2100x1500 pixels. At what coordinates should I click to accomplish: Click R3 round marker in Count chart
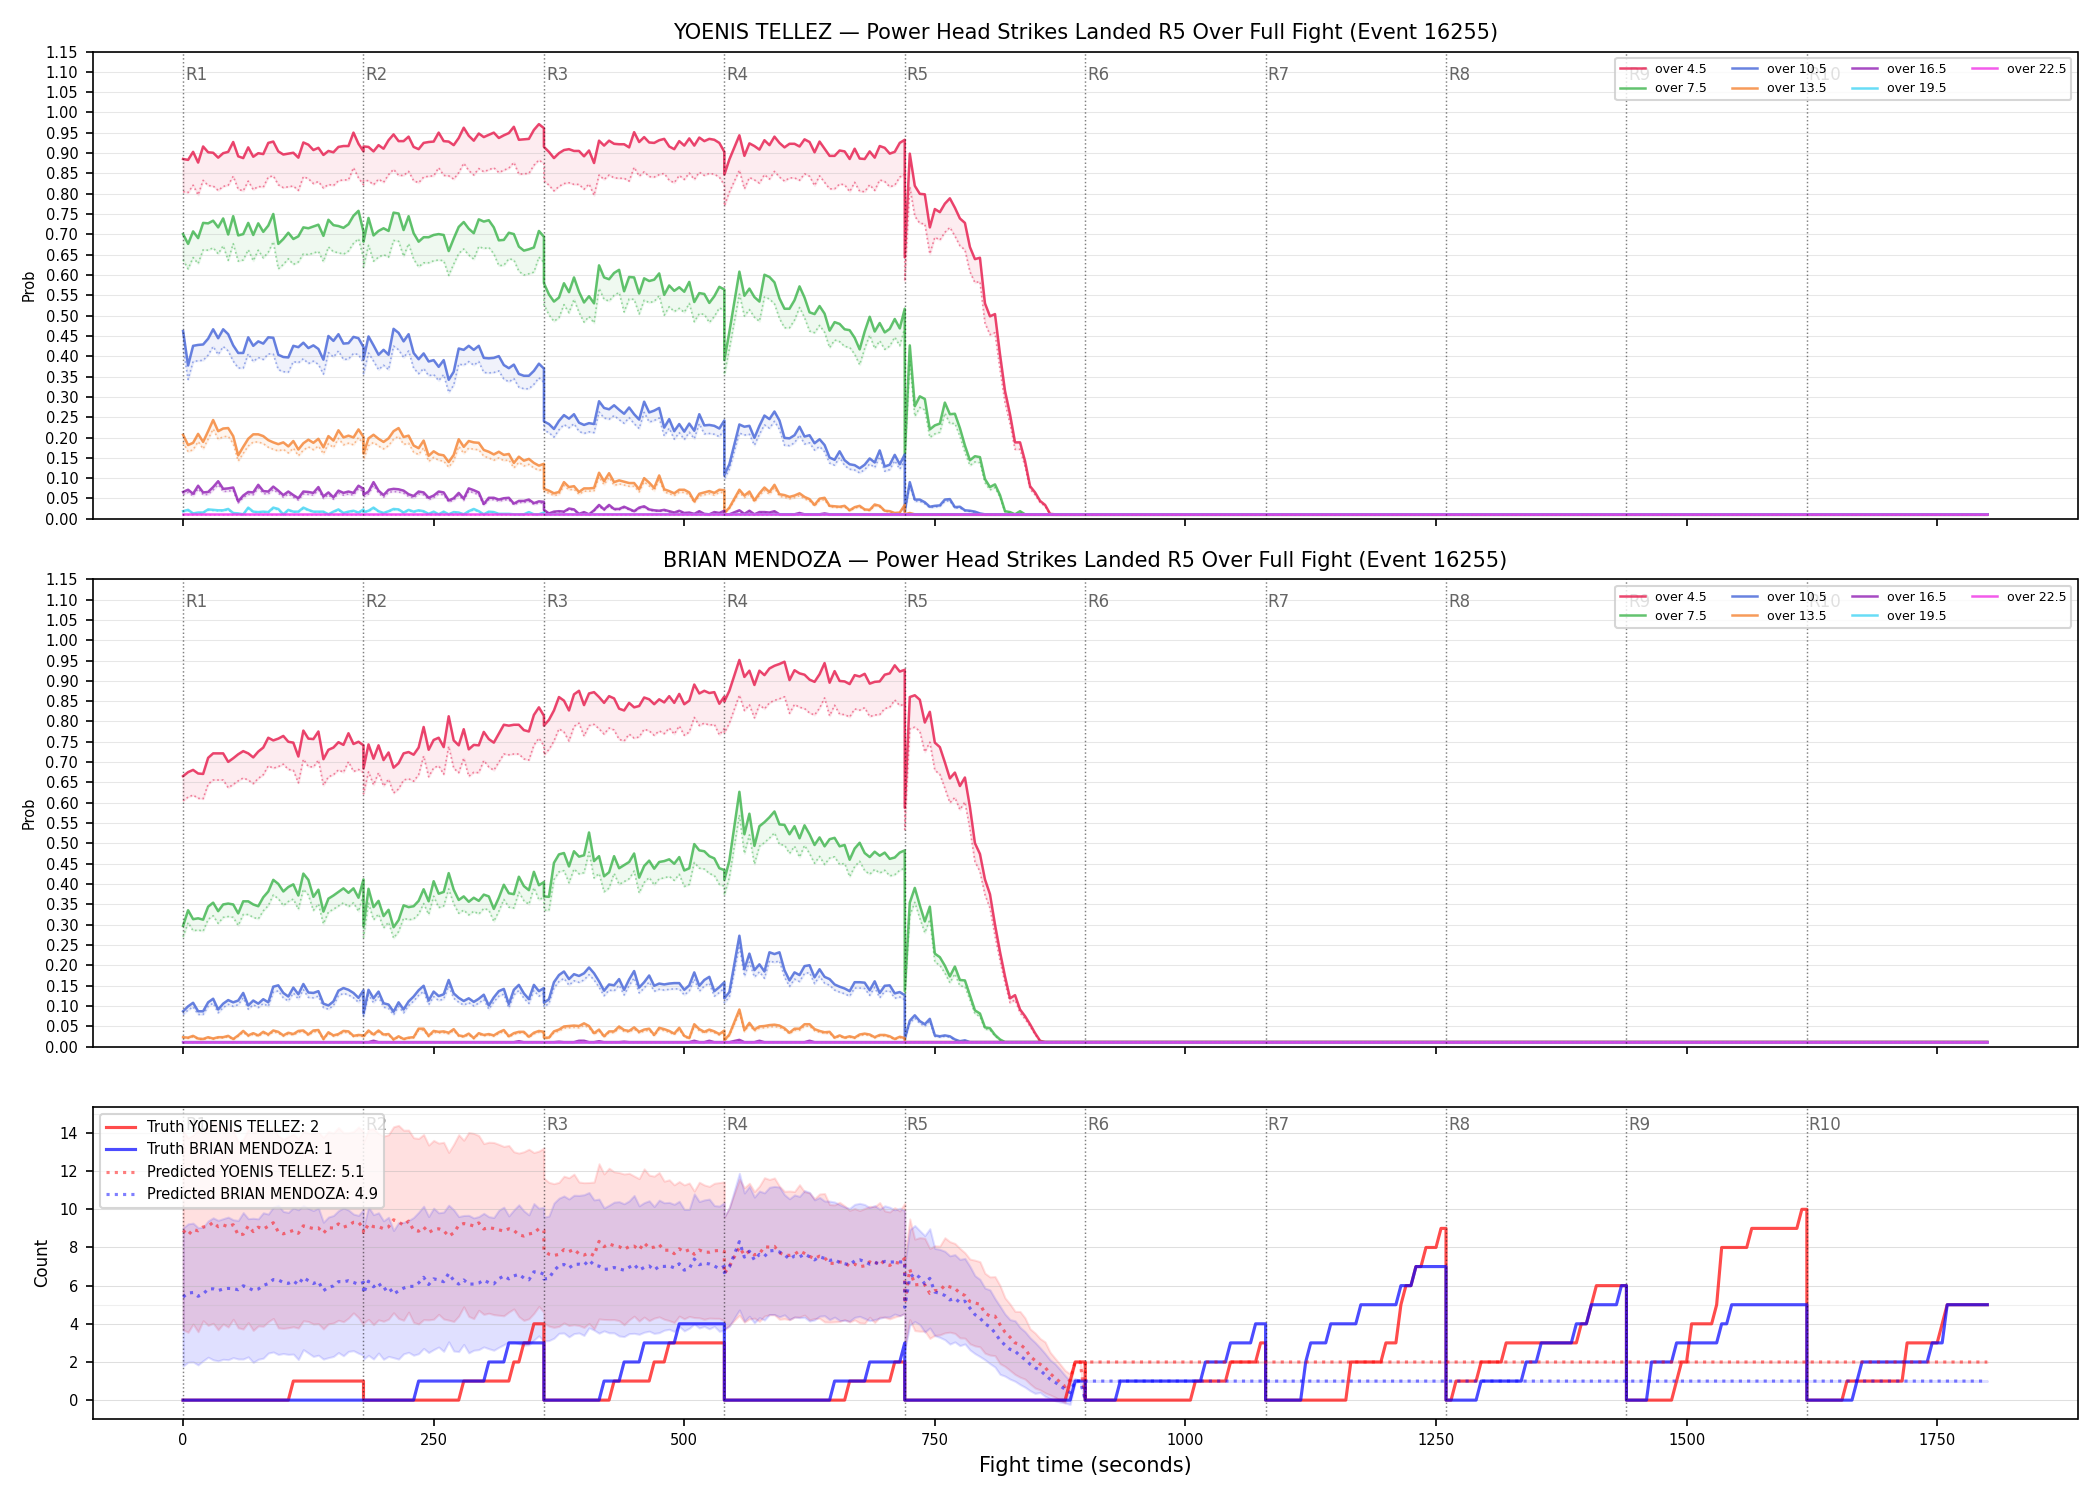click(557, 1124)
